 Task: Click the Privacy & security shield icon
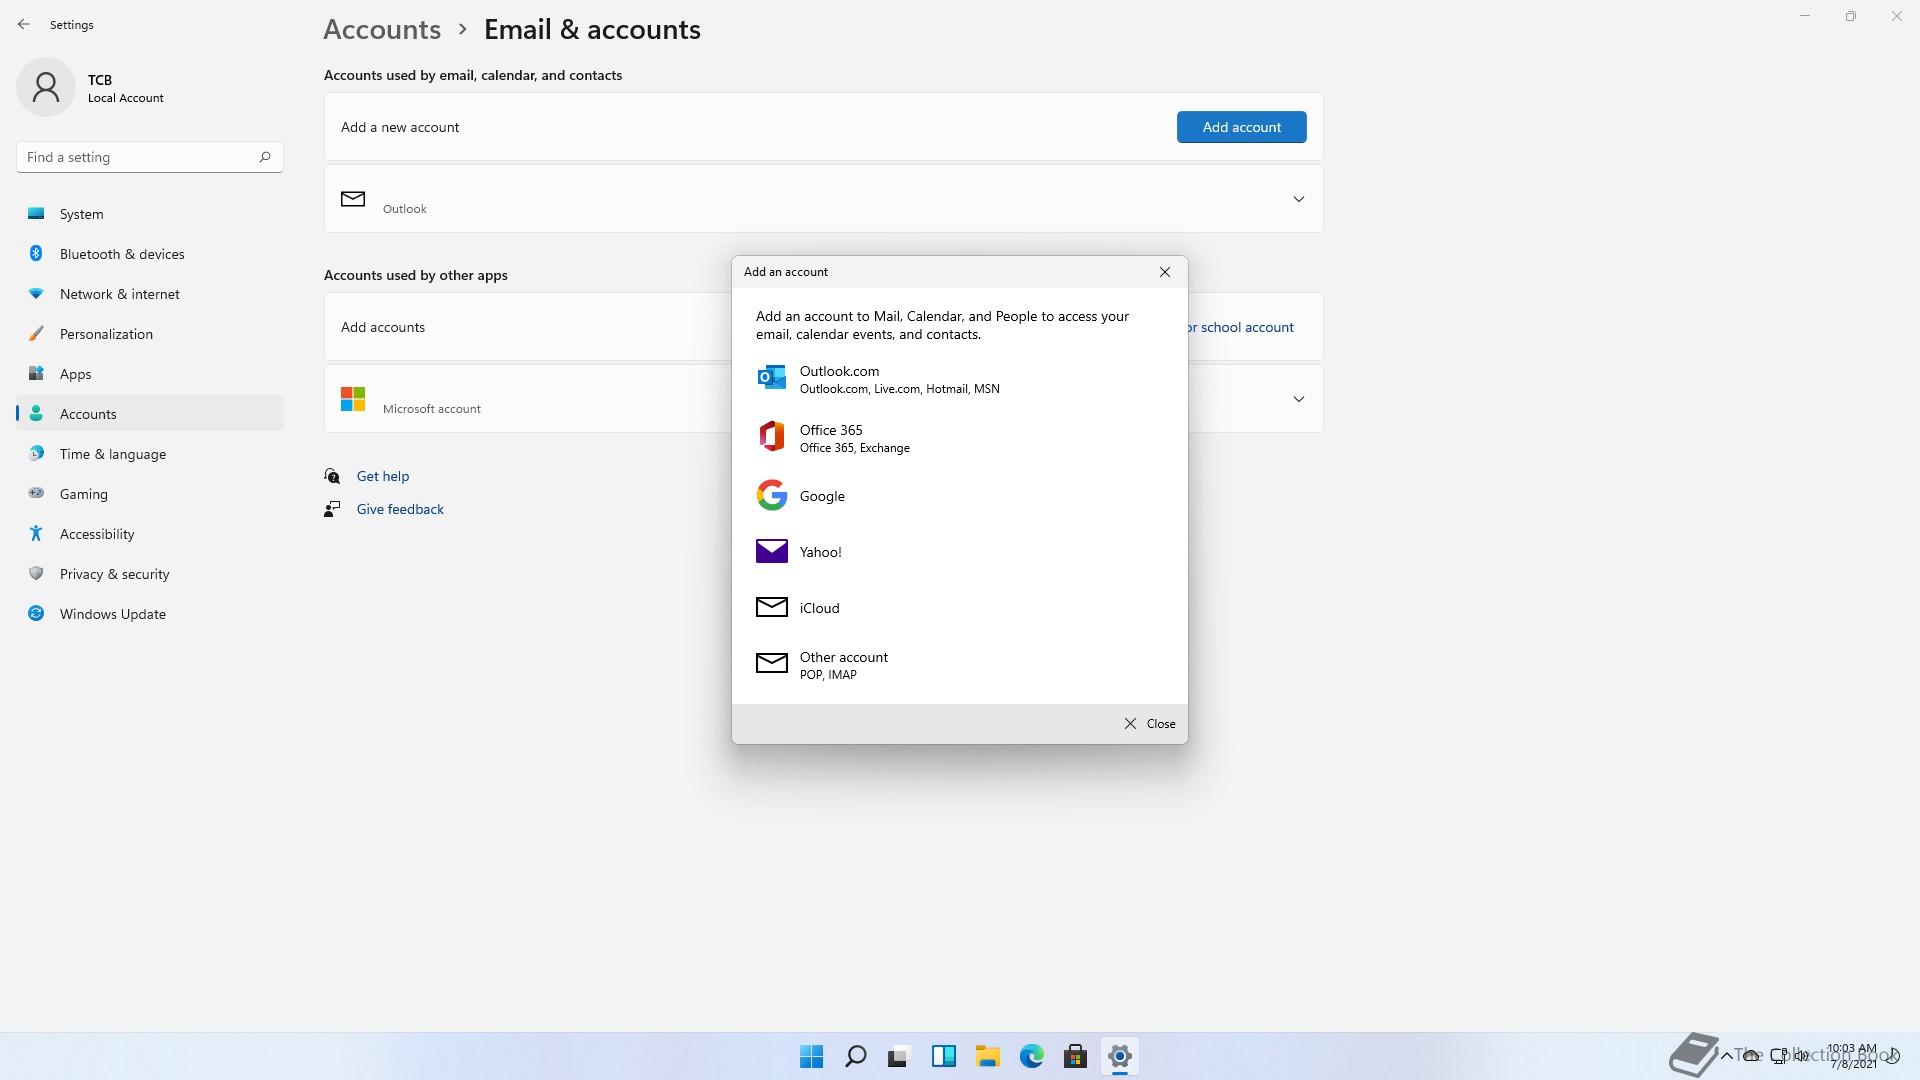coord(36,573)
